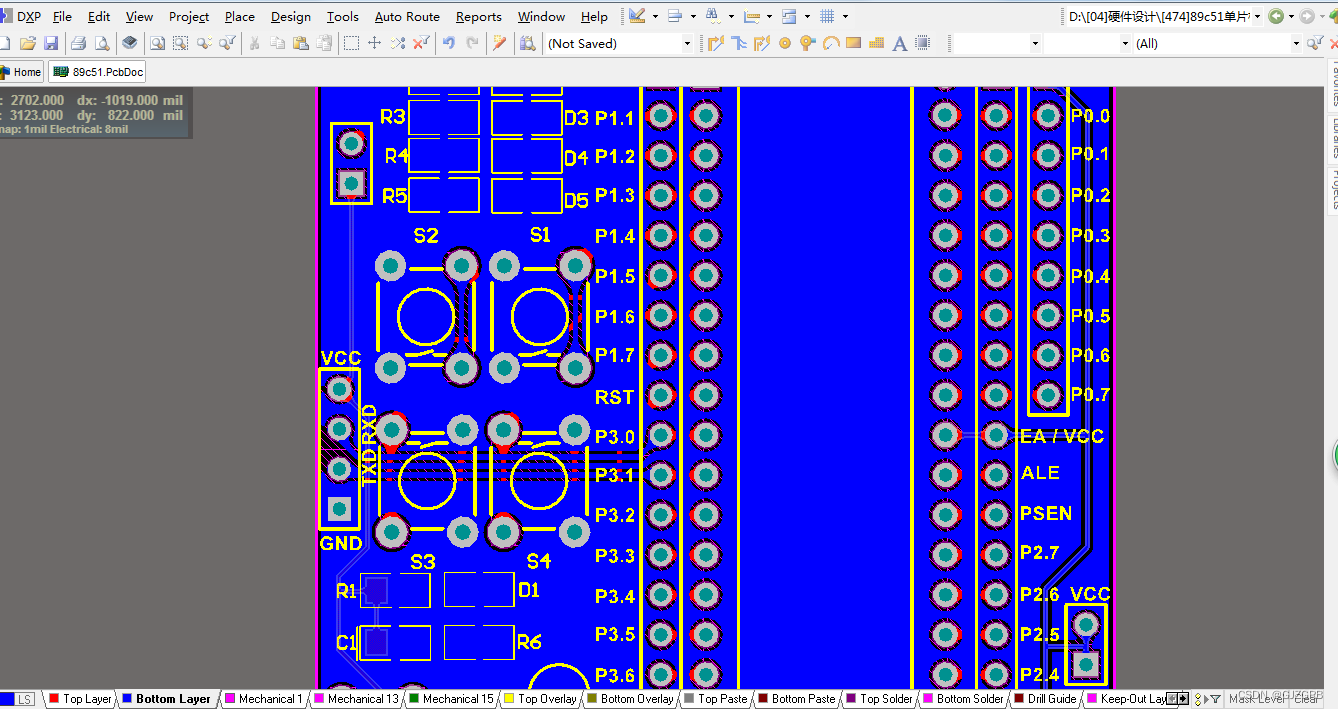Redo the last action
This screenshot has height=709, width=1338.
click(471, 43)
